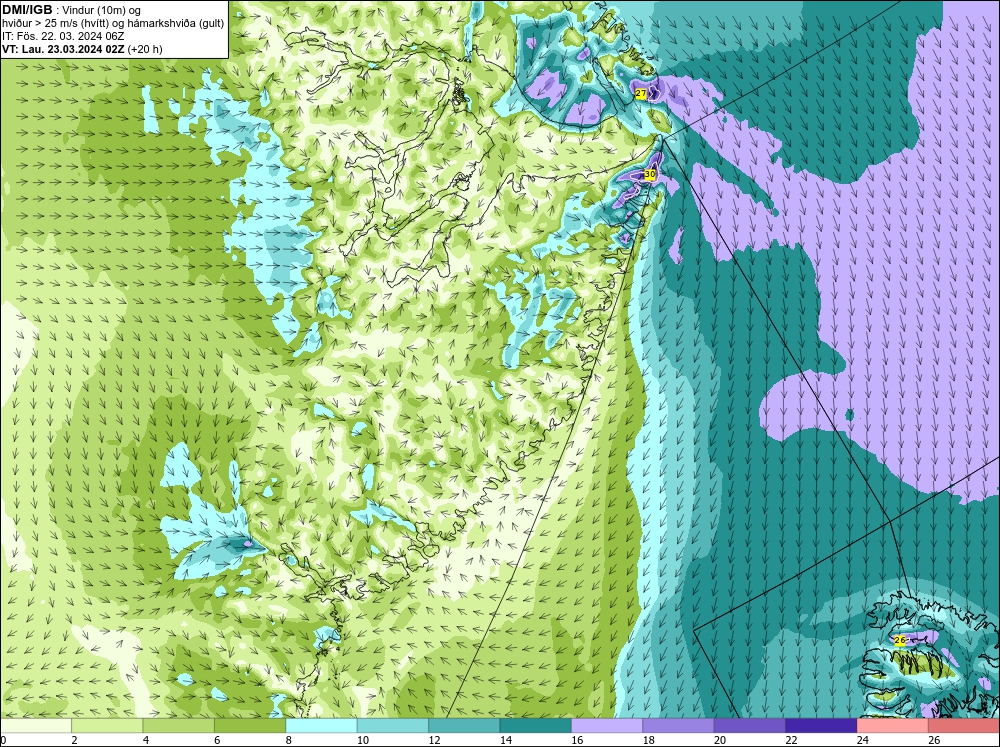Viewport: 1000px width, 747px height.
Task: Click the scale label 16 on the legend
Action: [x=577, y=740]
